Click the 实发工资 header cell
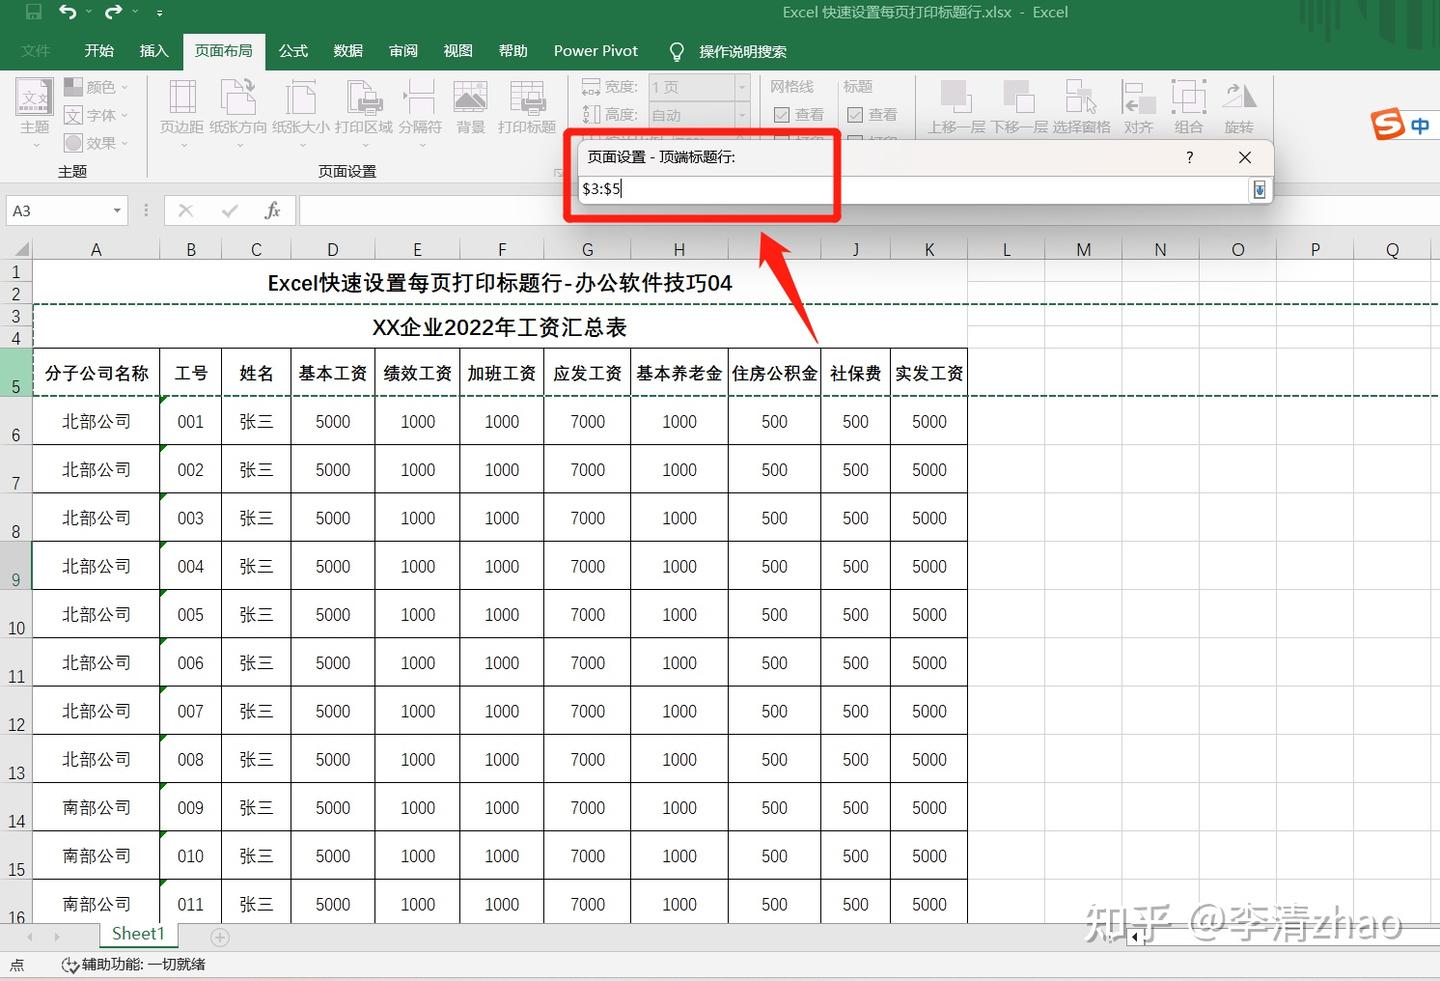Screen dimensions: 1440x981 click(929, 373)
